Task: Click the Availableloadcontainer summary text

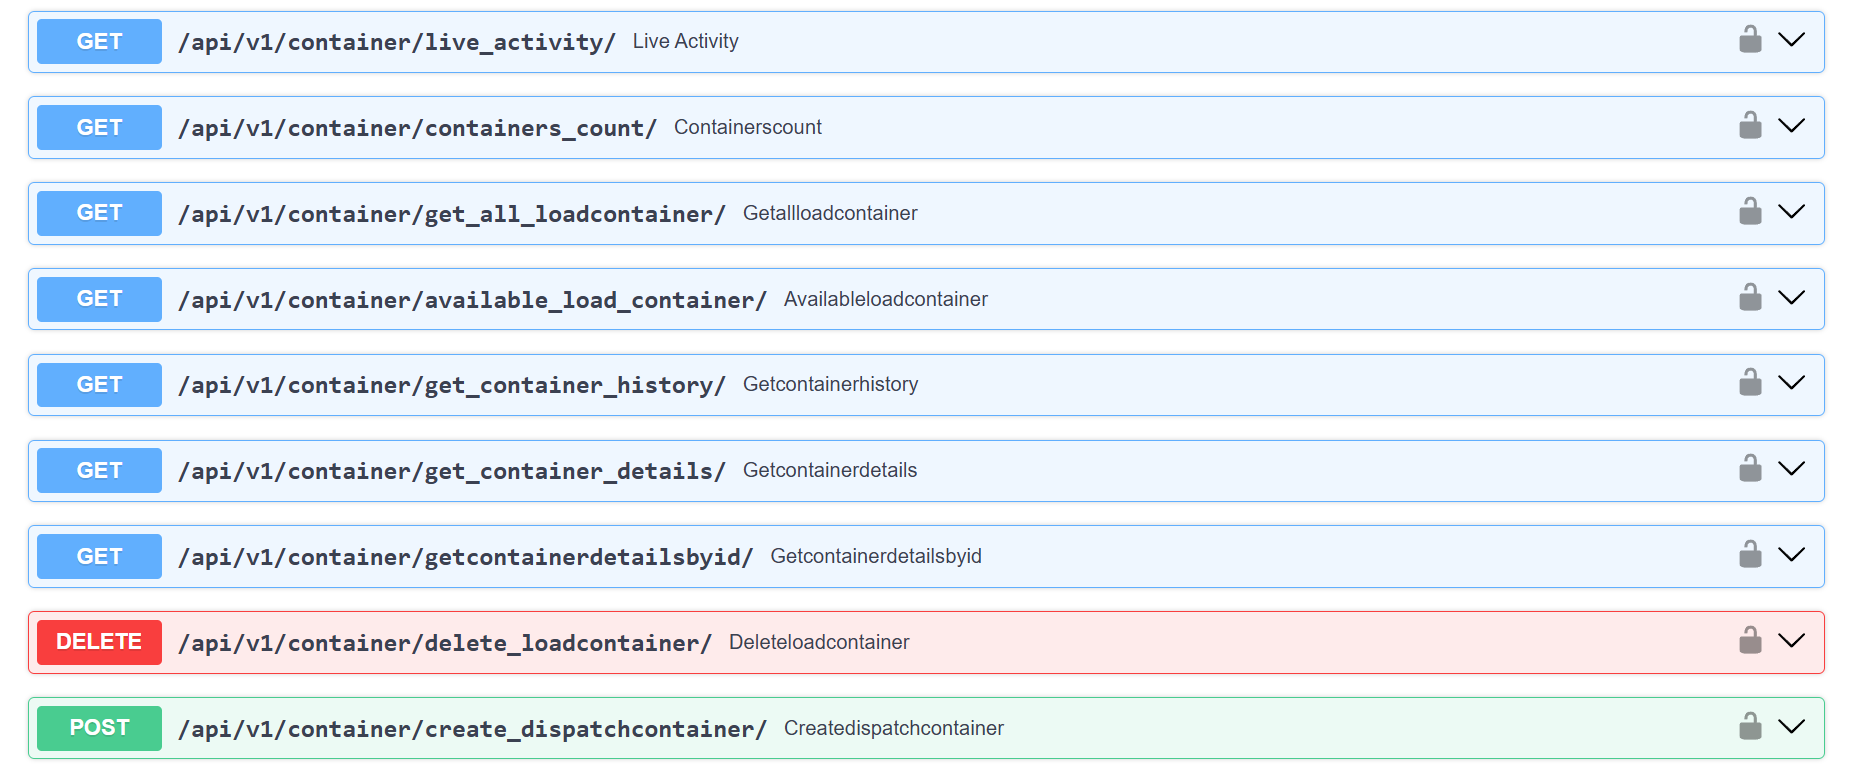Action: pos(885,299)
